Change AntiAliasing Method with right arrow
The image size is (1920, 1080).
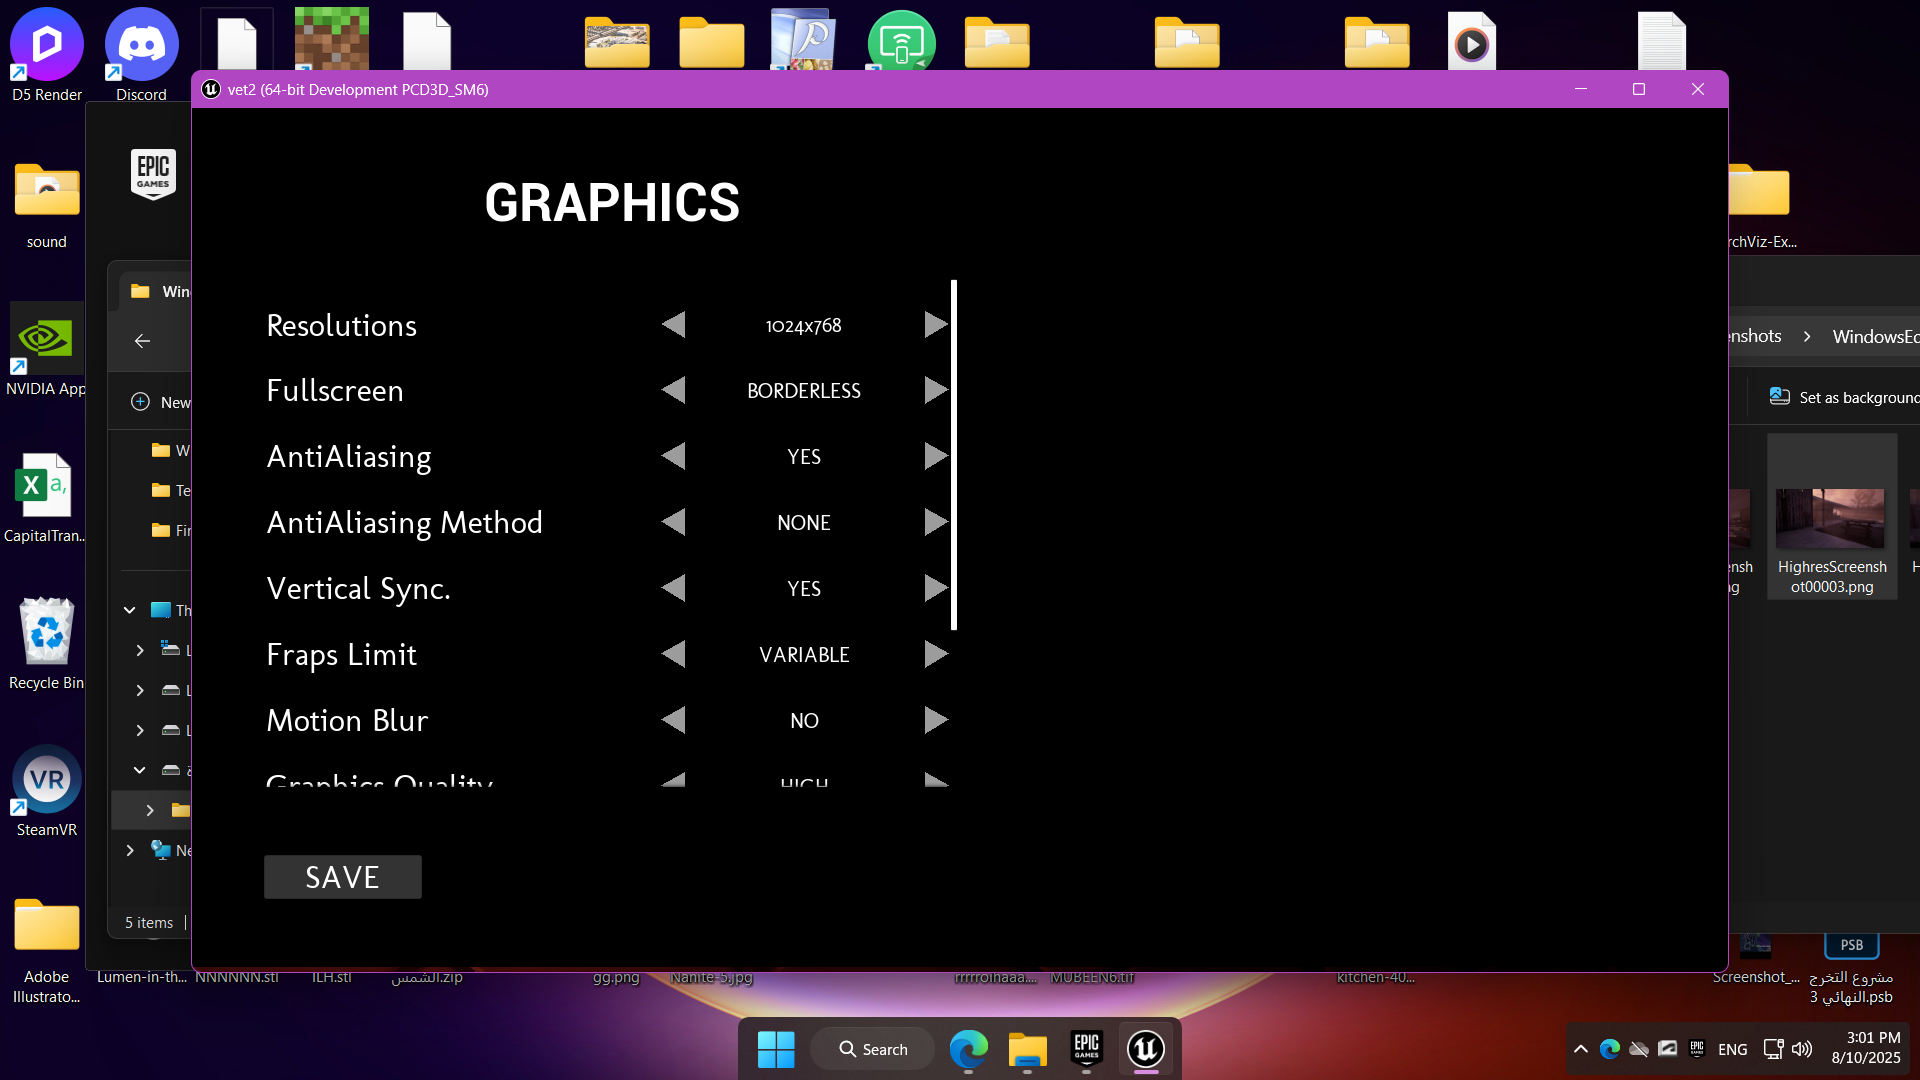pyautogui.click(x=935, y=522)
